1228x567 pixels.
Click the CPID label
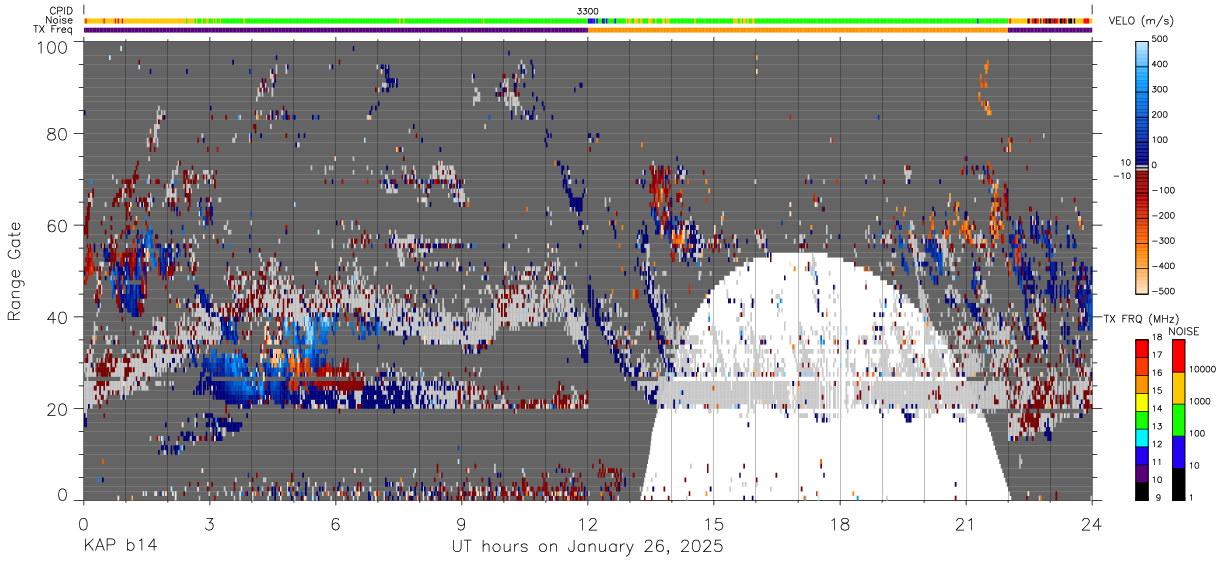(59, 11)
